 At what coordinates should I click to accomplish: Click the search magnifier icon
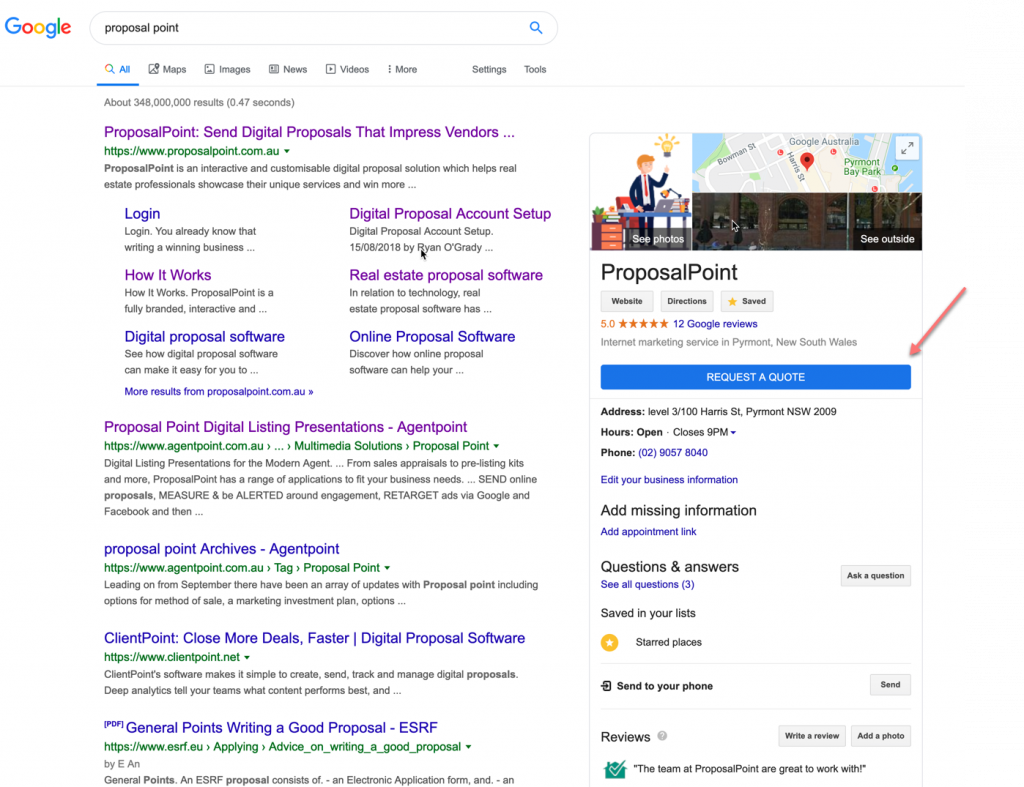[536, 27]
